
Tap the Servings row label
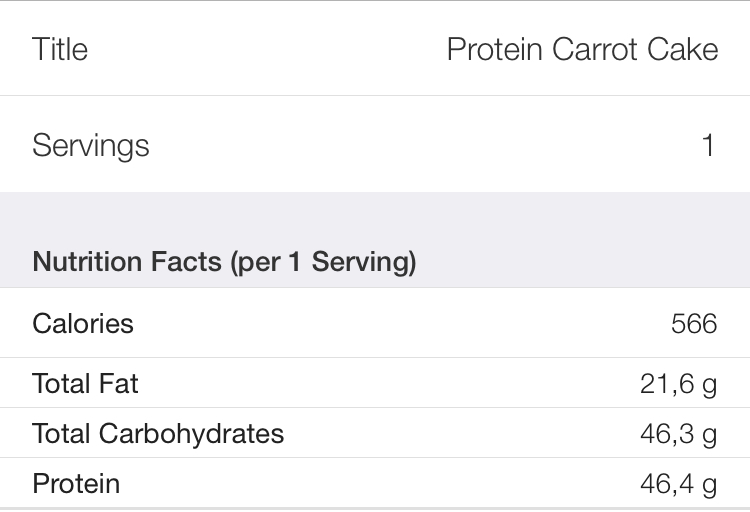(x=91, y=145)
